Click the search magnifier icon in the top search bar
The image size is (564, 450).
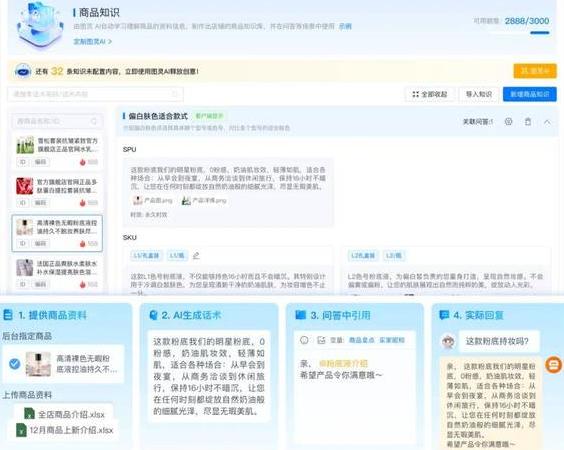[175, 94]
